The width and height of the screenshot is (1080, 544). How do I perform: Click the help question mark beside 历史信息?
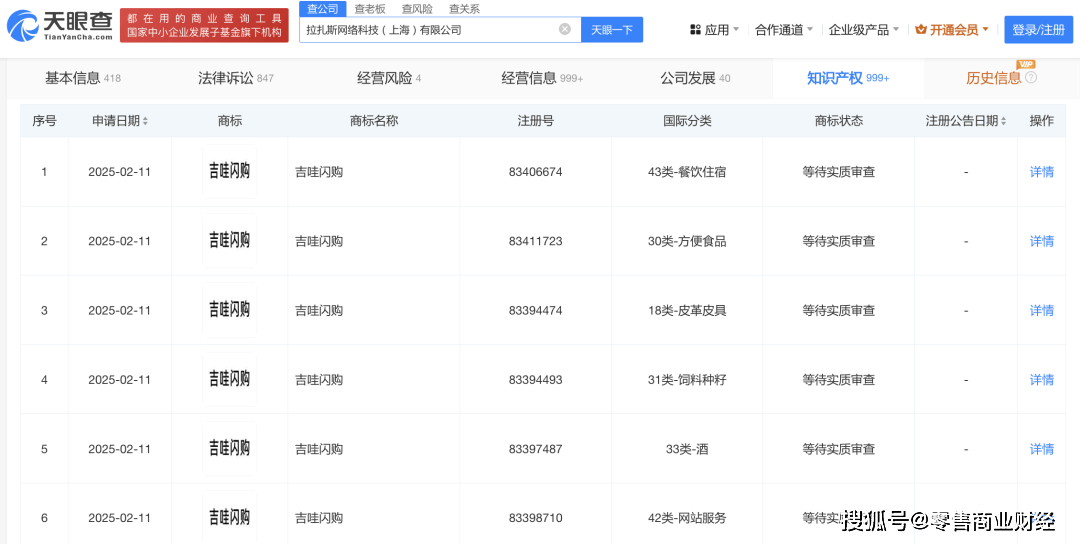pos(1030,78)
